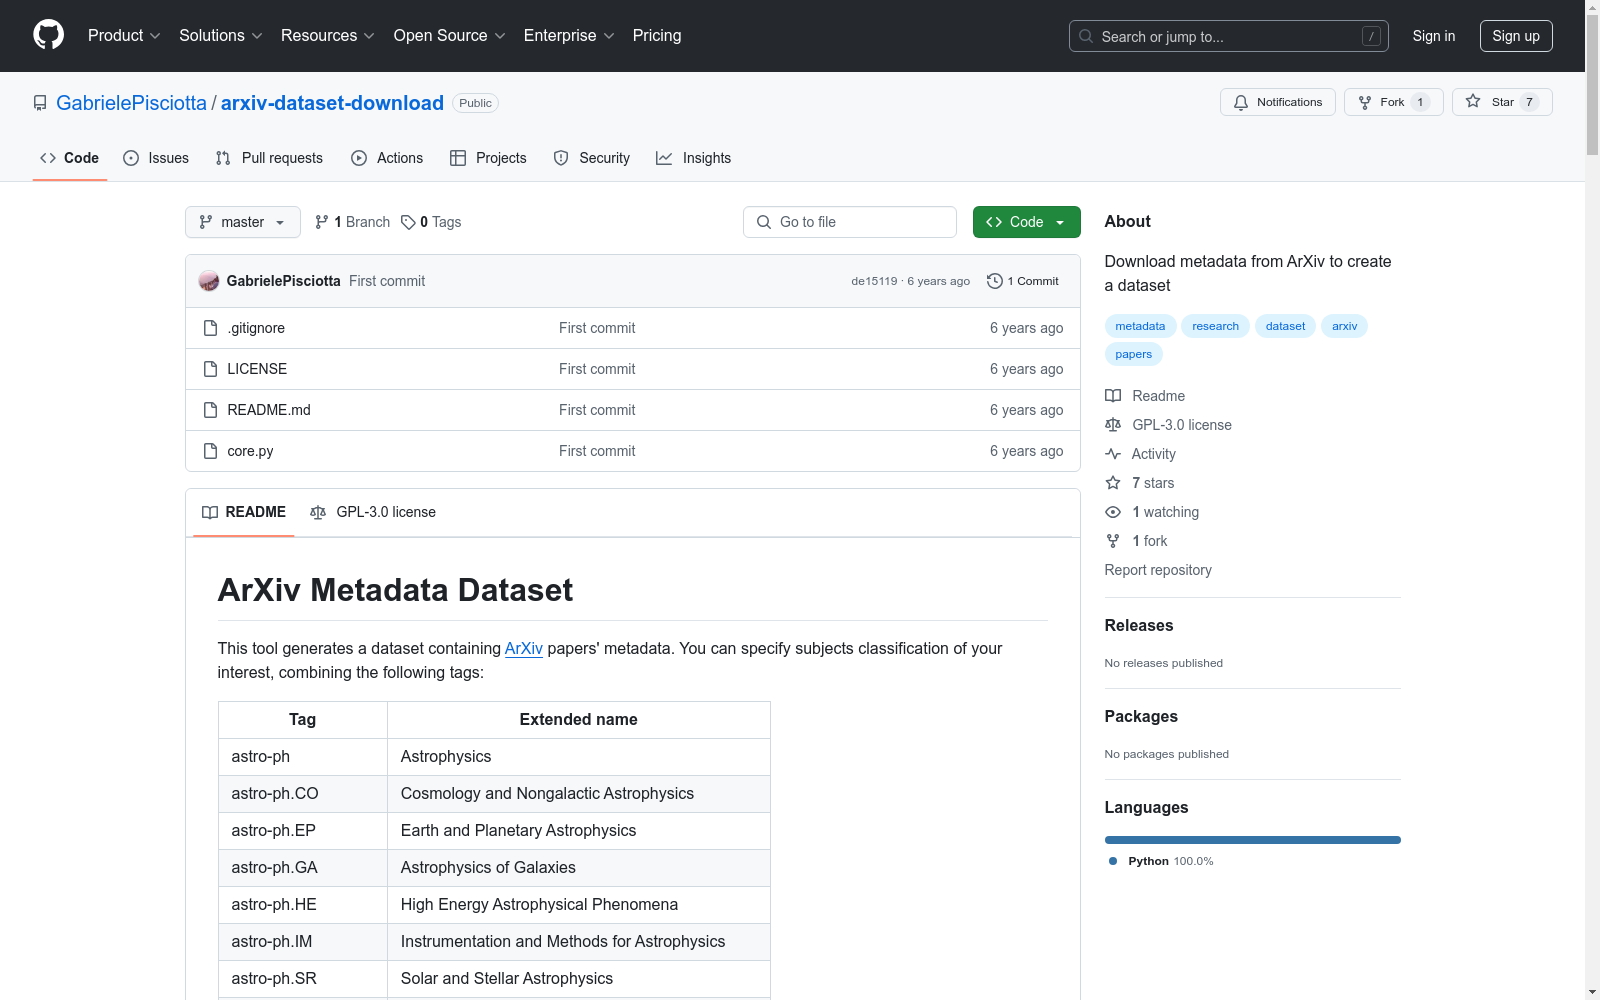Click the Search or jump to field
The width and height of the screenshot is (1600, 1000).
[1229, 36]
